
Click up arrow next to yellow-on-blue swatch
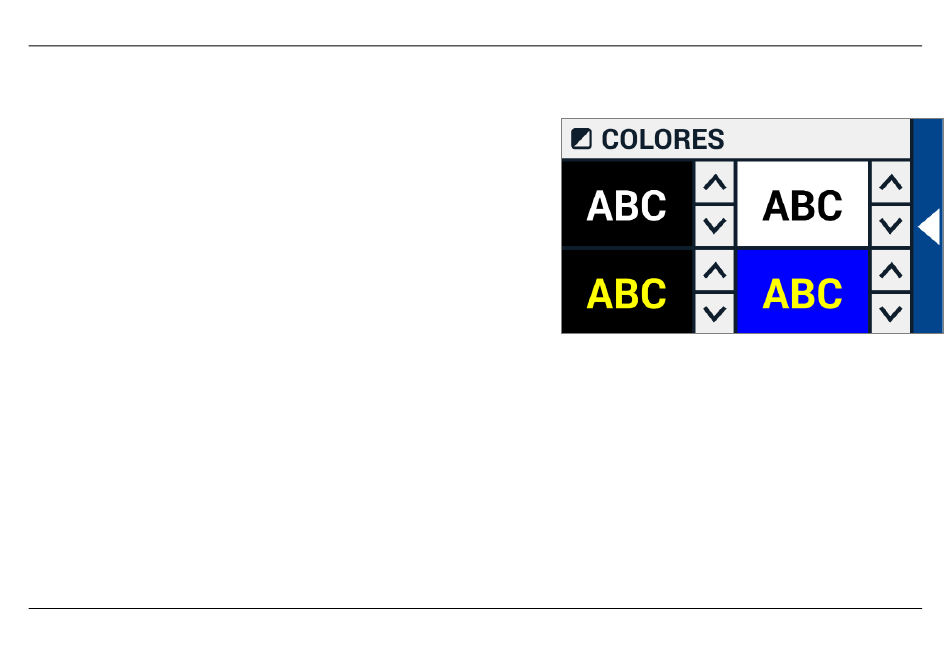point(891,270)
